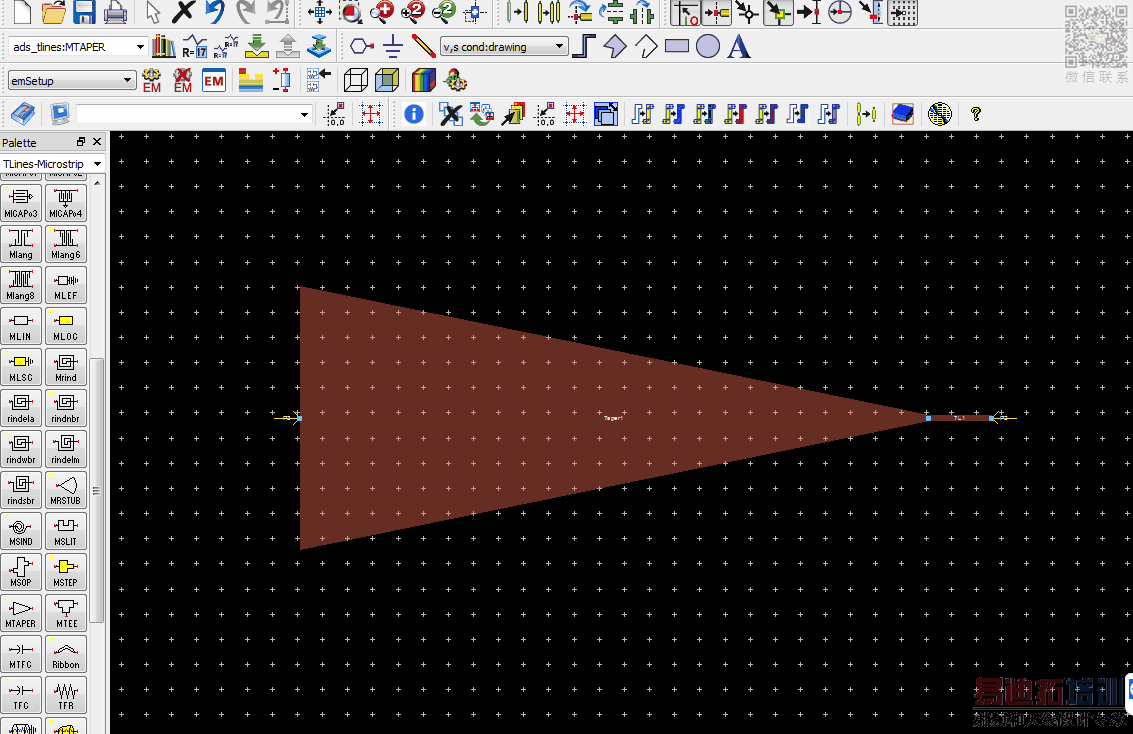This screenshot has height=734, width=1133.
Task: Select the MLEF palette component
Action: coord(66,285)
